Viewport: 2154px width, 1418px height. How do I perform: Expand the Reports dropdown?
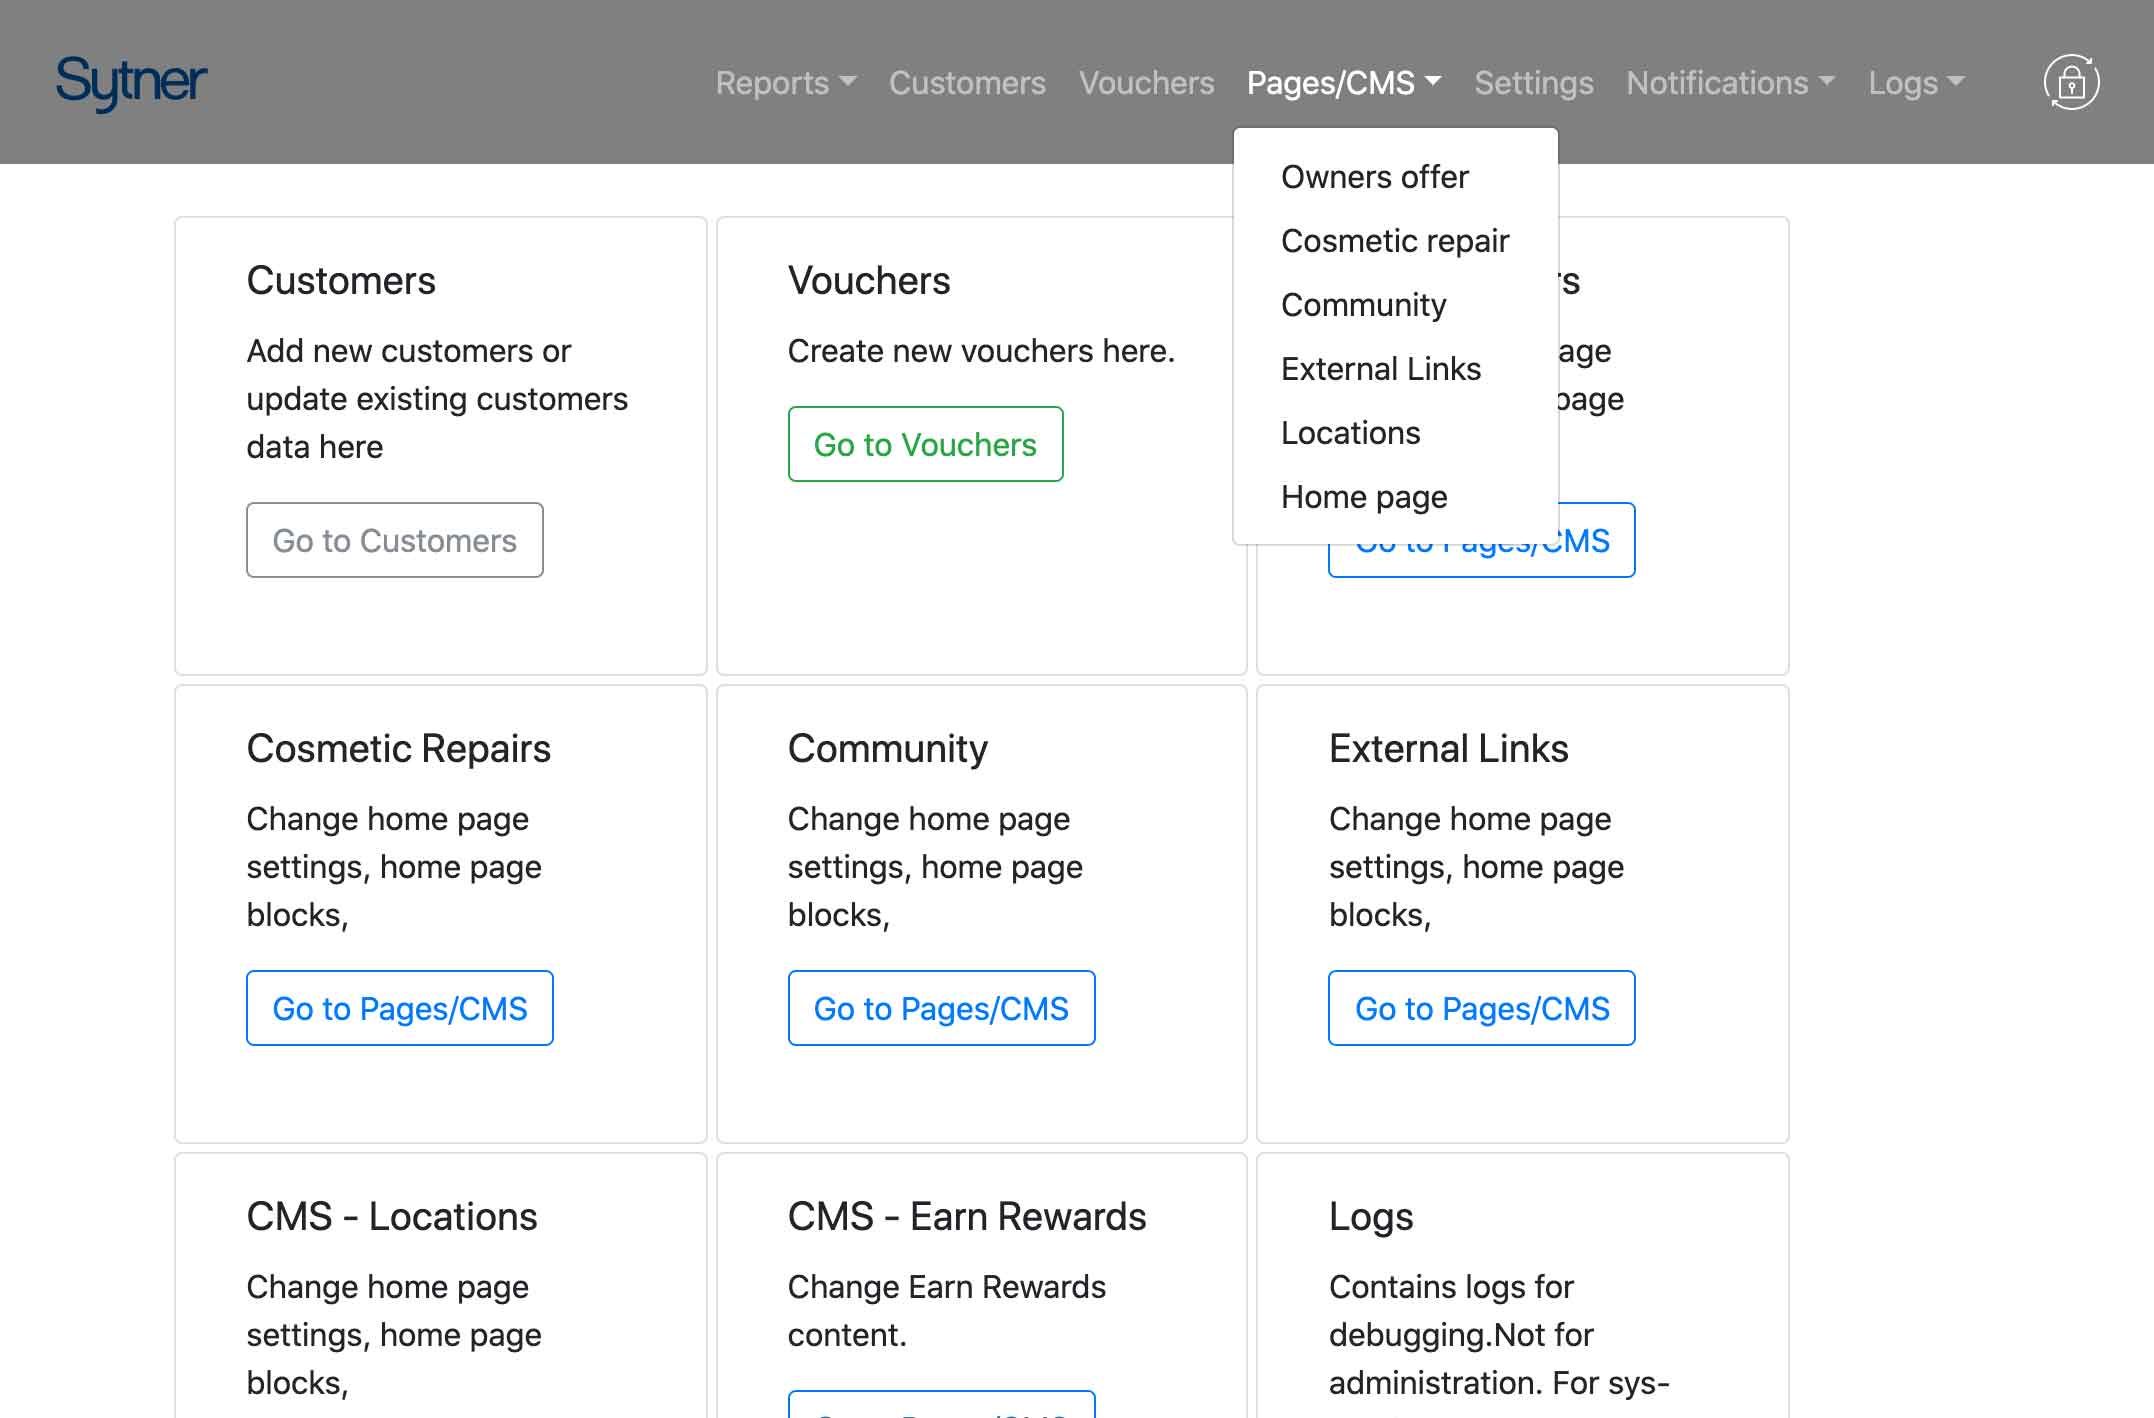(x=785, y=82)
